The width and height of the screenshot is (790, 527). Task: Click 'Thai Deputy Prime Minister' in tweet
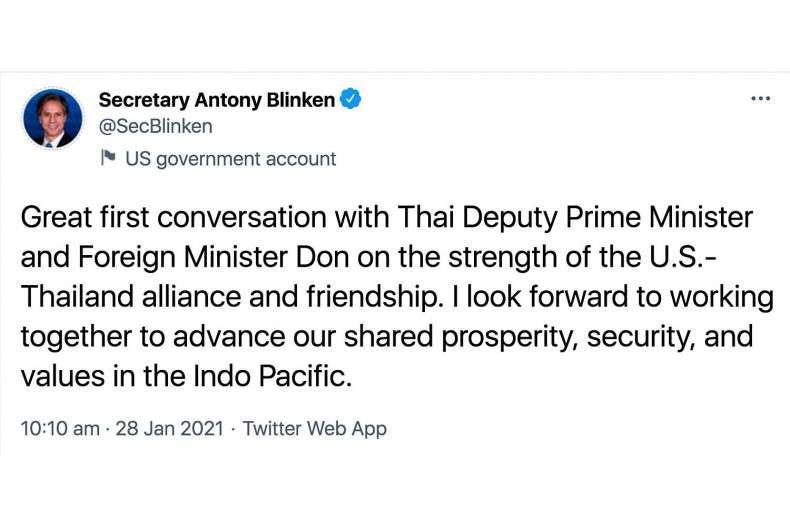tap(575, 217)
